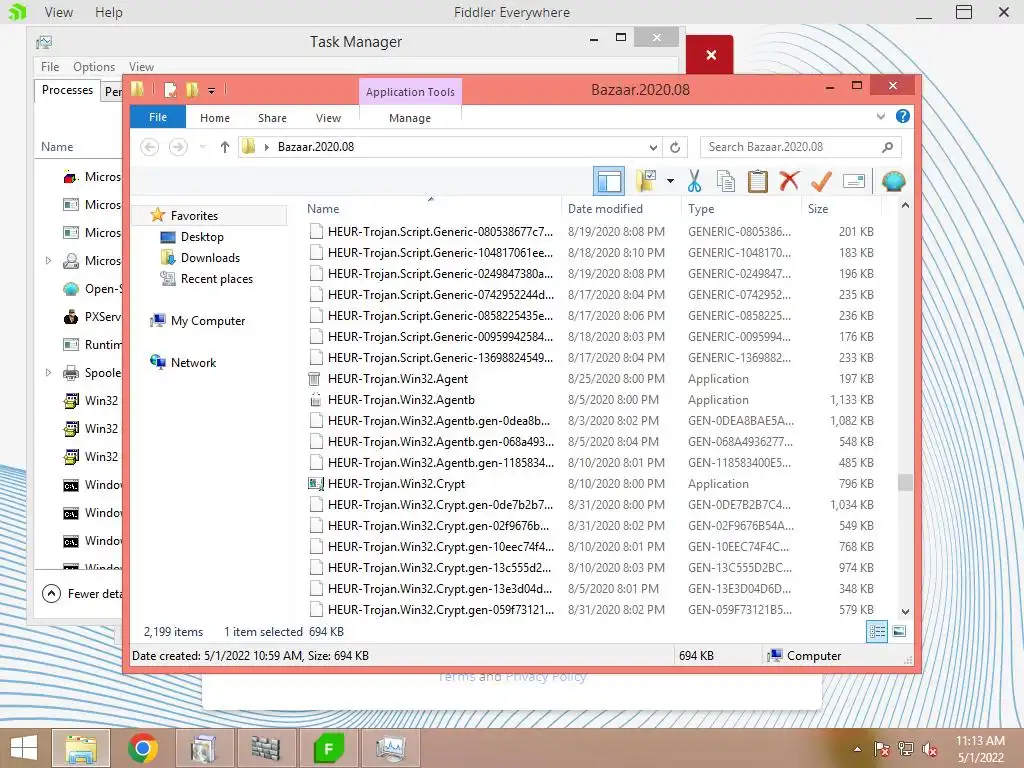Select My Computer in navigation pane
The height and width of the screenshot is (768, 1024).
point(208,321)
